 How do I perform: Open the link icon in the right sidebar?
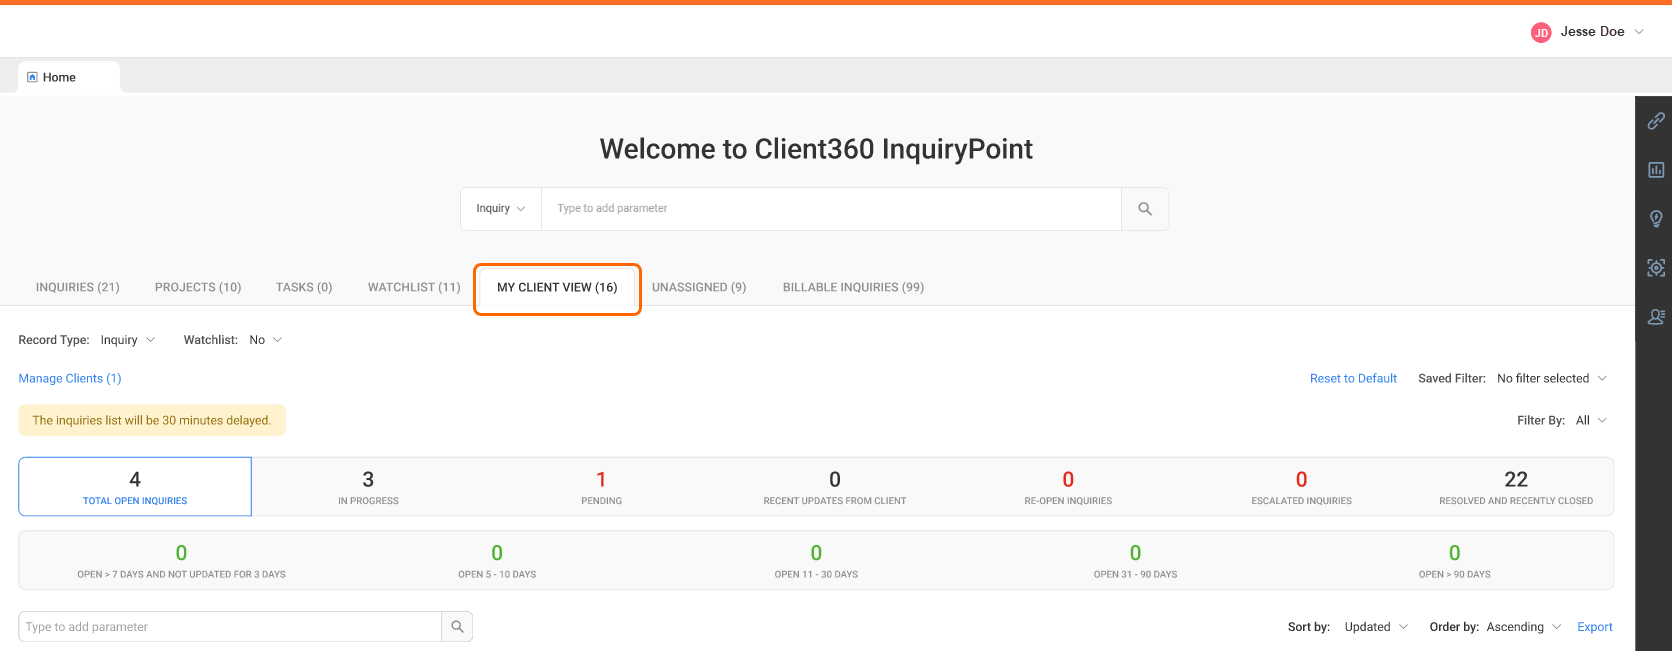point(1656,121)
